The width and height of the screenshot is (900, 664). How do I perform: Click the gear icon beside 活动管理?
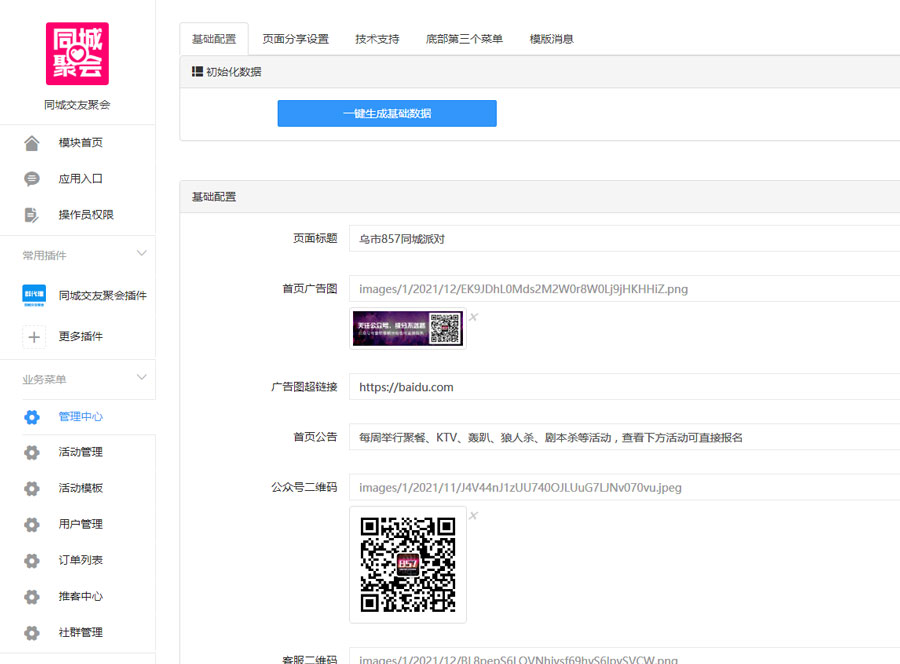tap(32, 453)
